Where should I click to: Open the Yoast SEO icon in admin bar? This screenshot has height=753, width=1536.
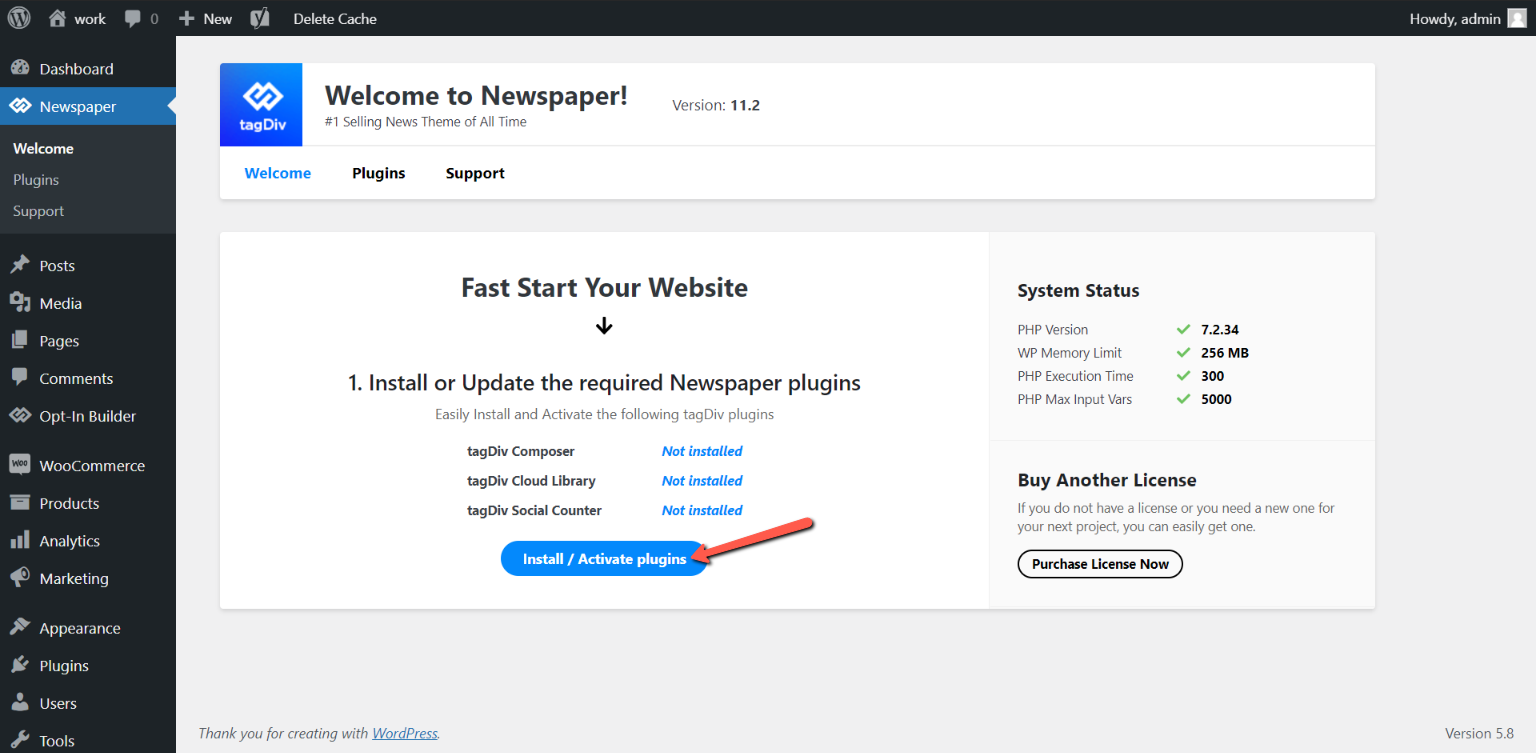click(260, 18)
